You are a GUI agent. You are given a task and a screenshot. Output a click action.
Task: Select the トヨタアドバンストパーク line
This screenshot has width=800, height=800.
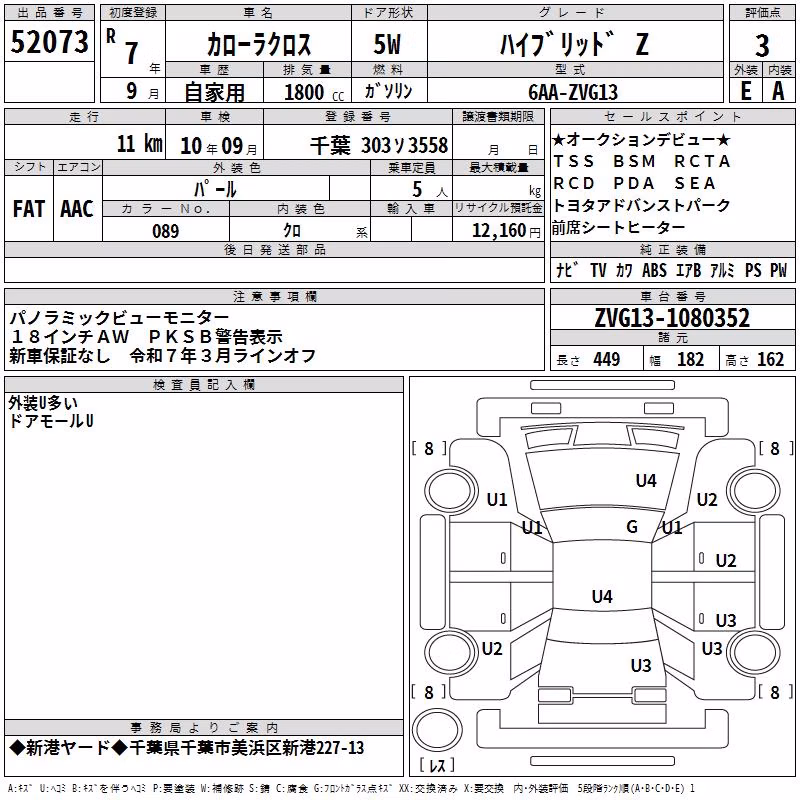tap(641, 205)
